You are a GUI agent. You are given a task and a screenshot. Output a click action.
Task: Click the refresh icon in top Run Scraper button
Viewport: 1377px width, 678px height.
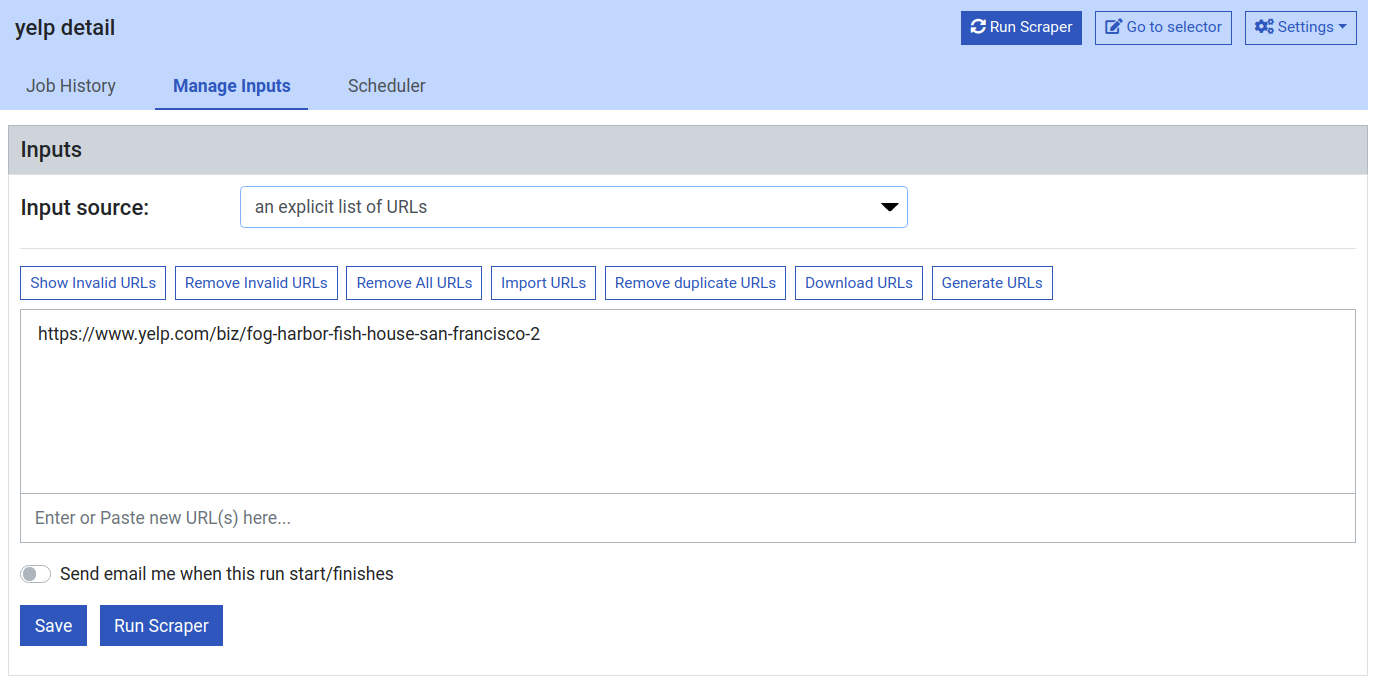point(978,27)
